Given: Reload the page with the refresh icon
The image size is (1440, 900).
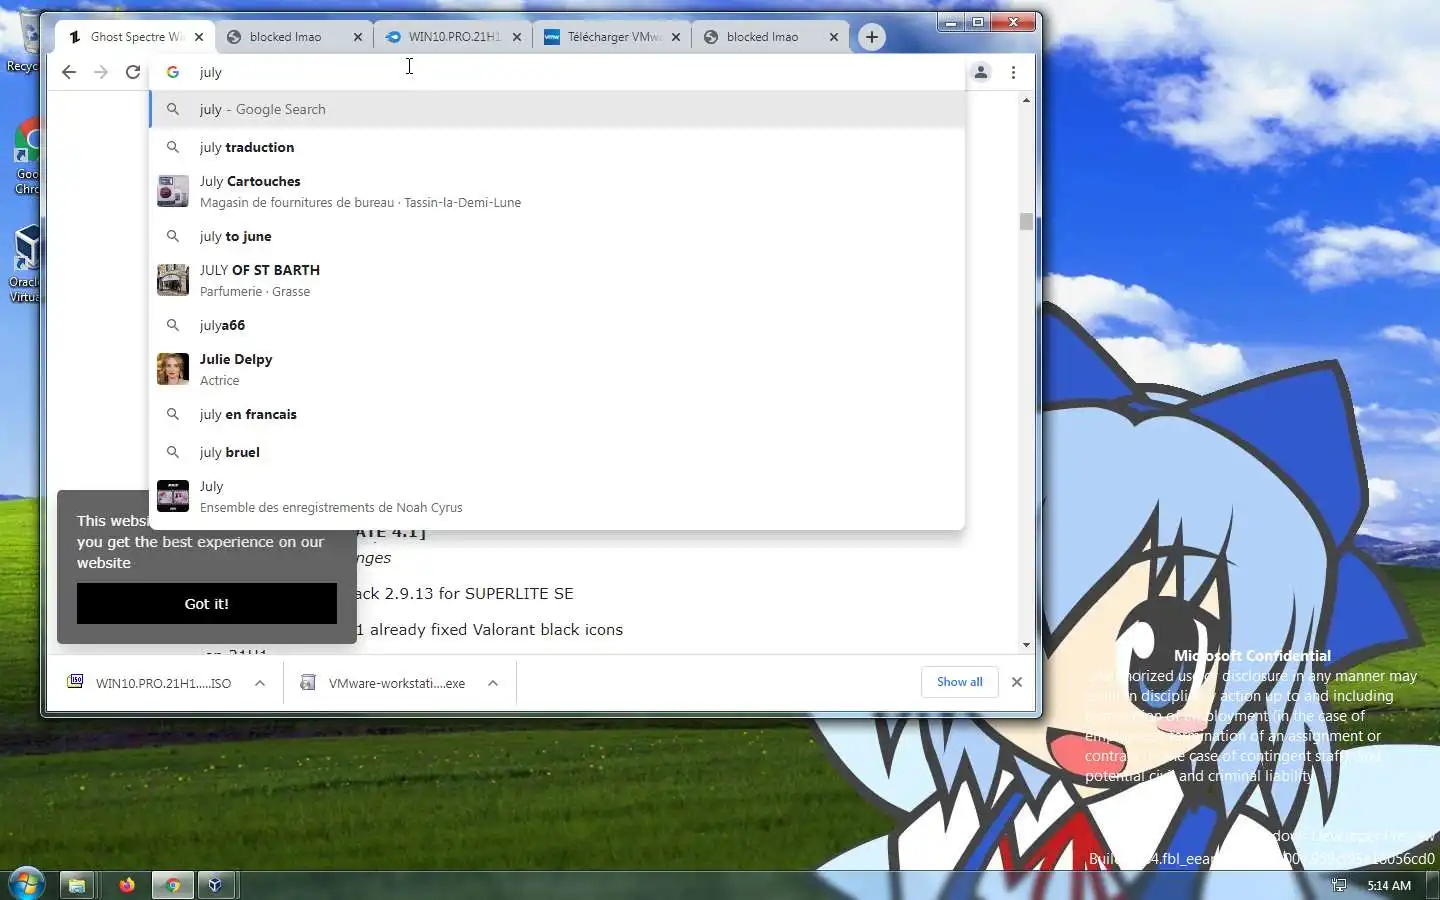Looking at the screenshot, I should click(x=133, y=72).
